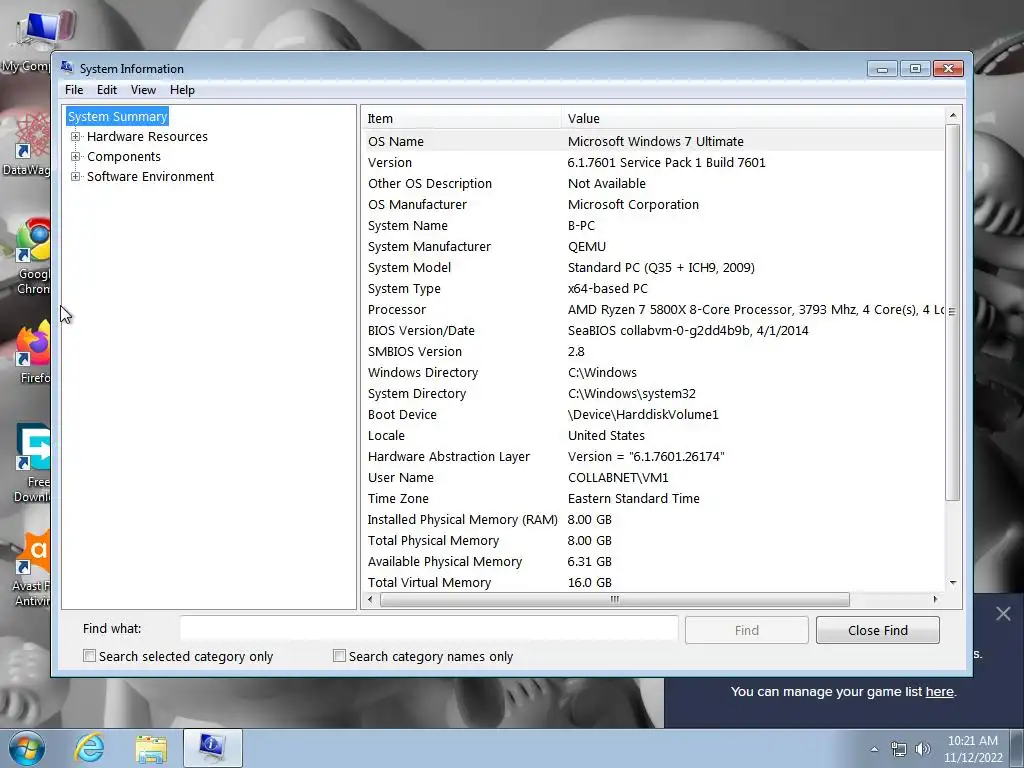Open the View menu

[x=143, y=90]
